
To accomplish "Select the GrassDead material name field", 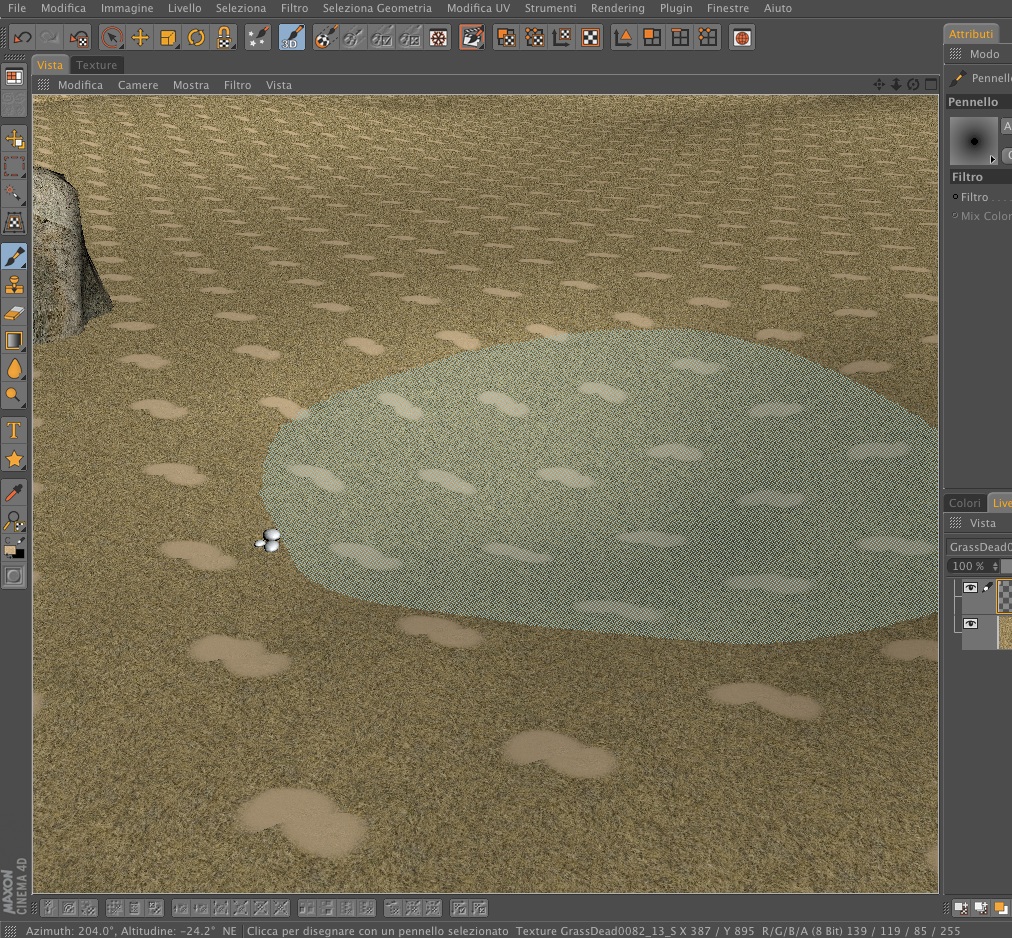I will [979, 547].
